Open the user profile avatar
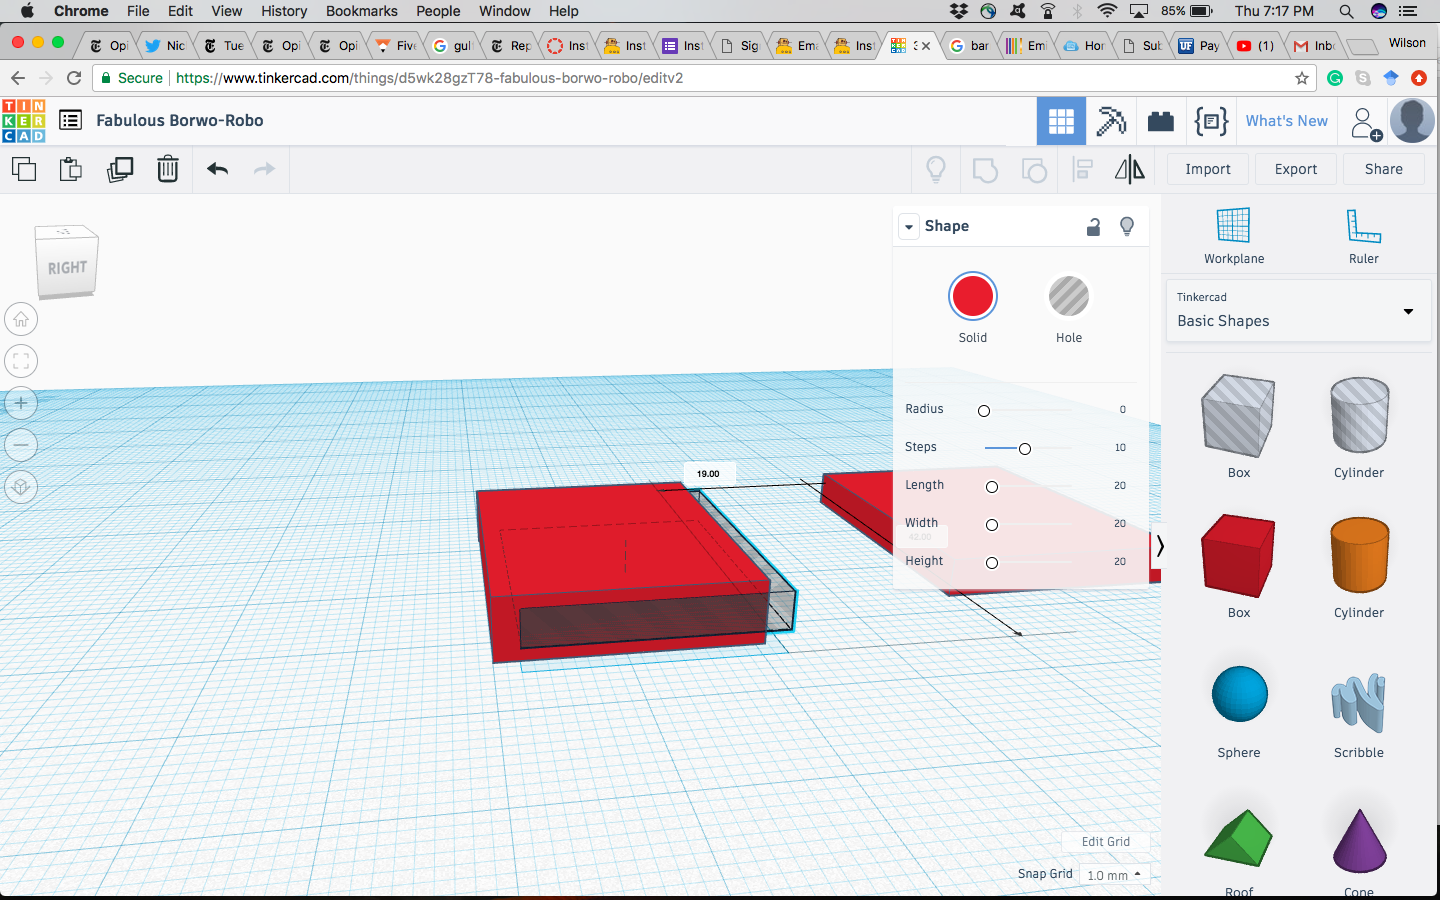This screenshot has height=900, width=1440. pos(1412,121)
